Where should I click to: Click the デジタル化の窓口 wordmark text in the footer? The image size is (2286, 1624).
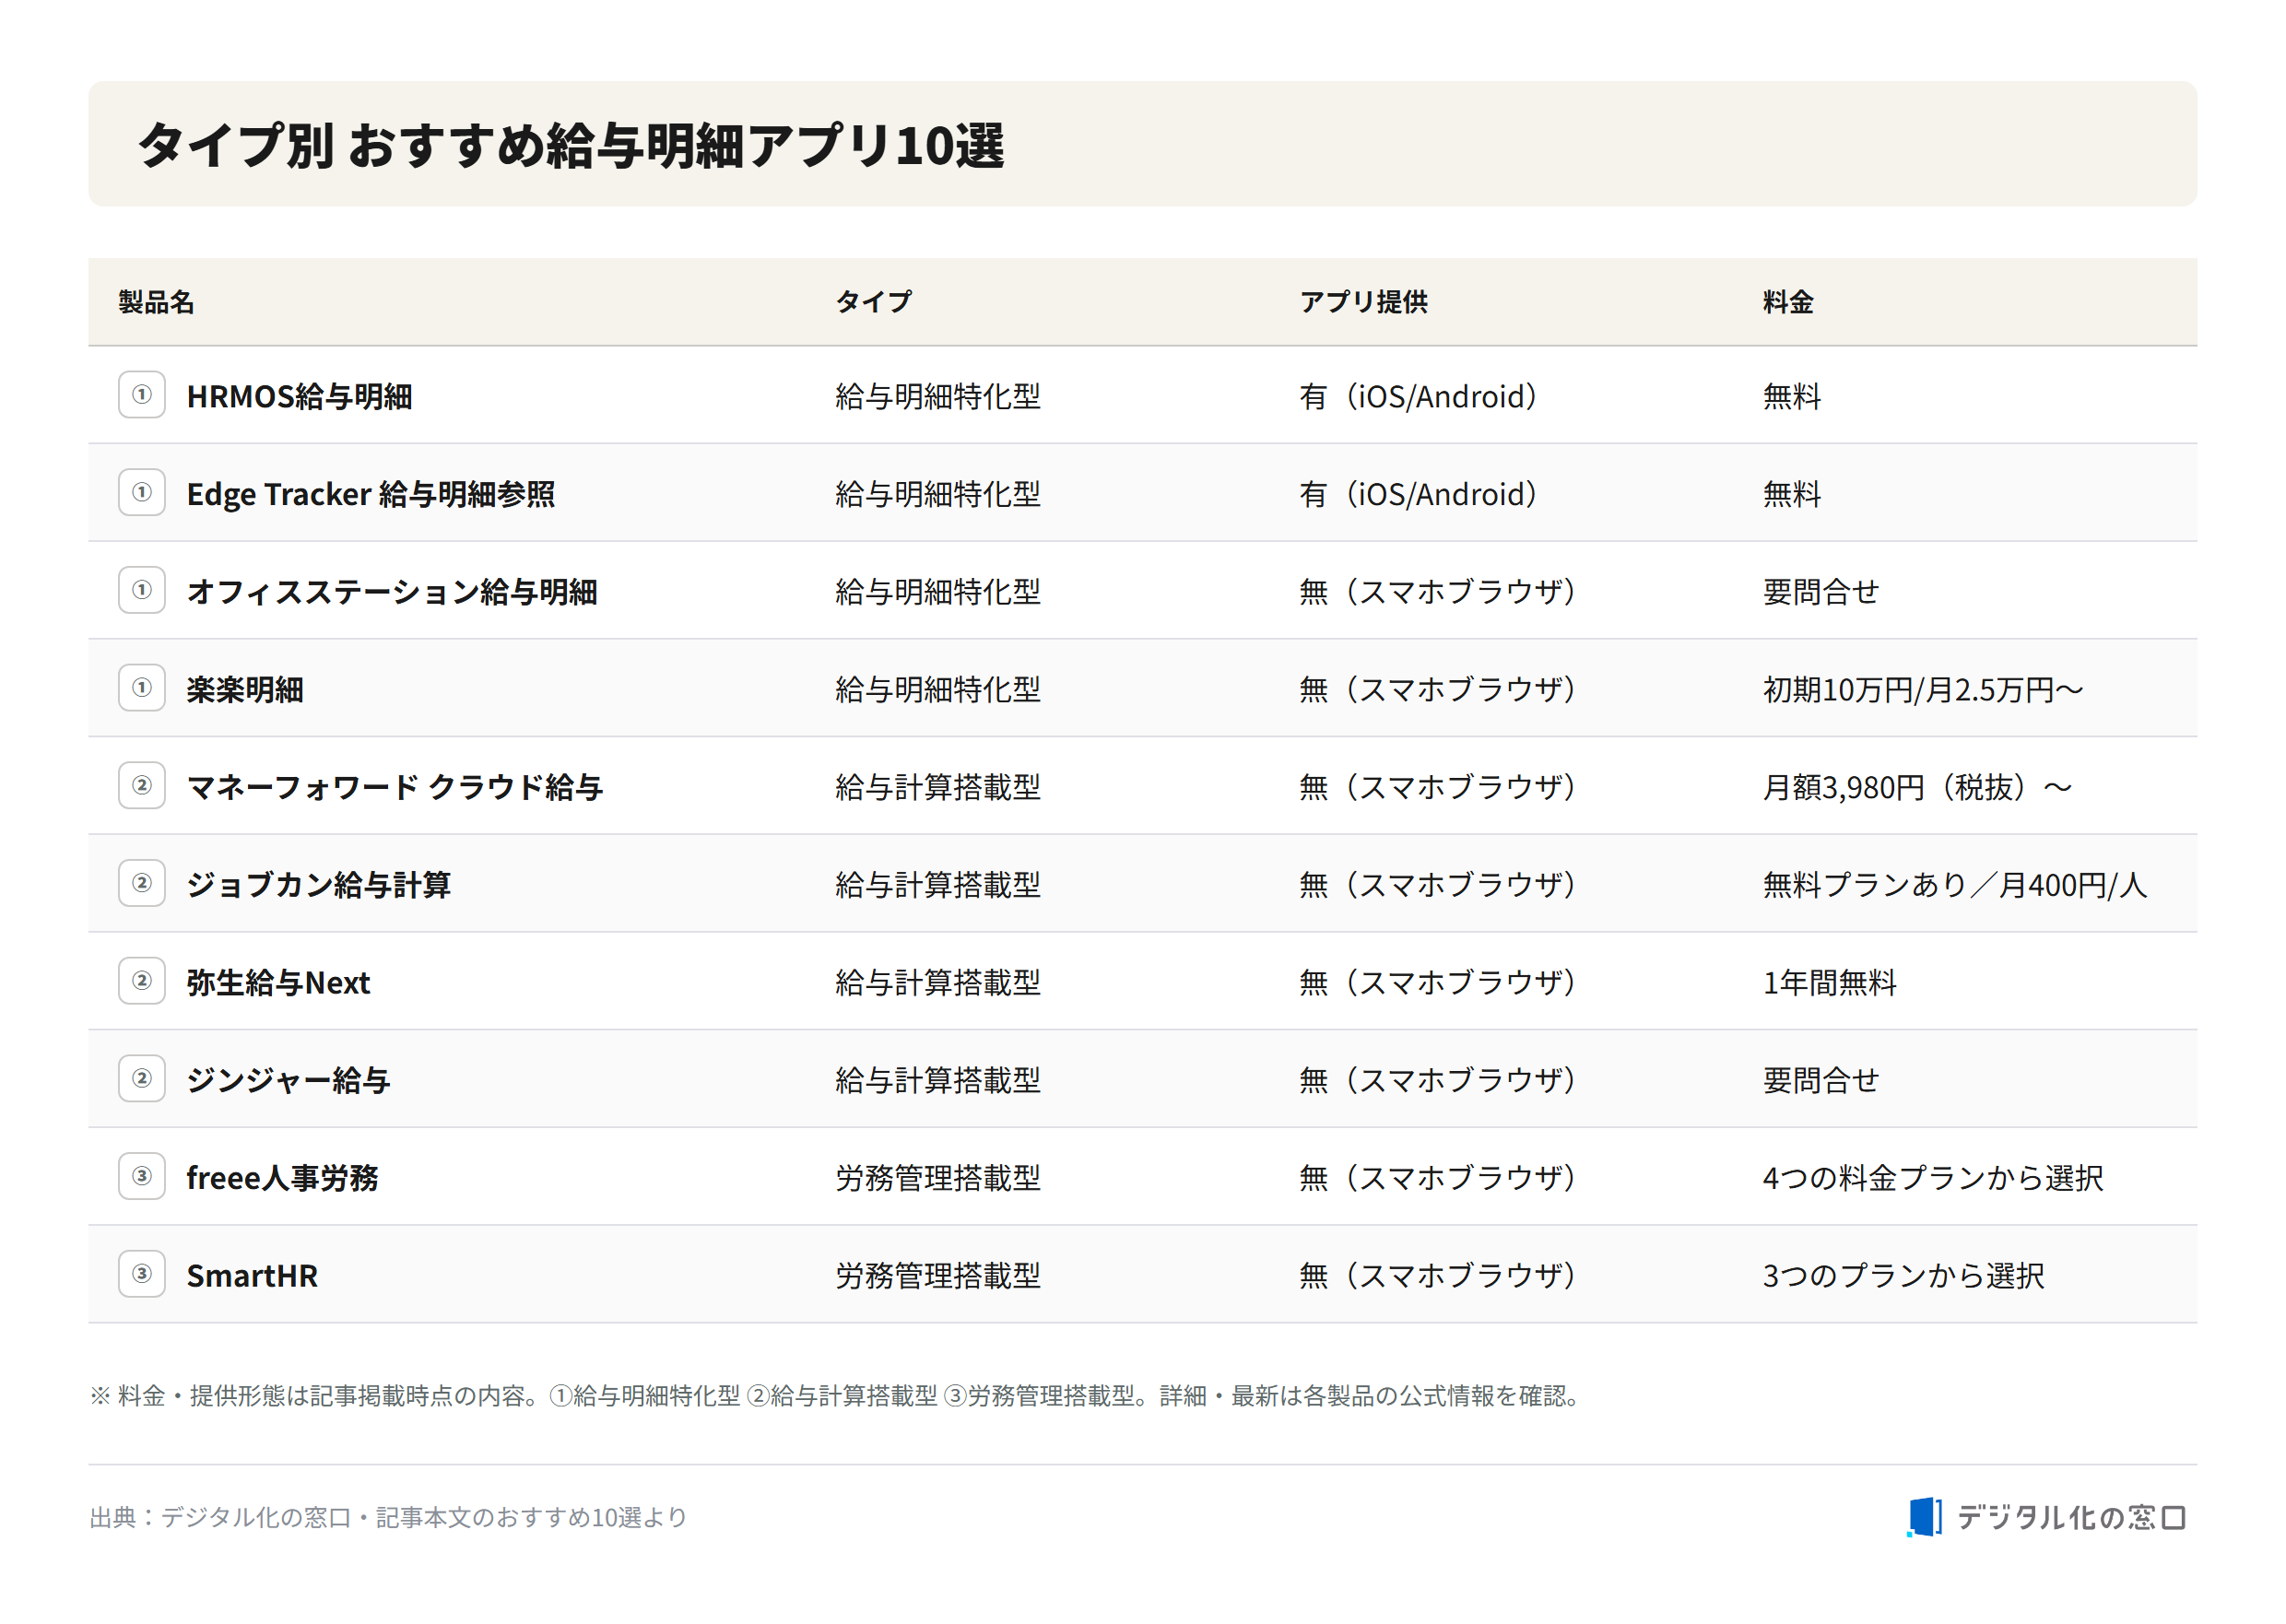[x=2071, y=1518]
